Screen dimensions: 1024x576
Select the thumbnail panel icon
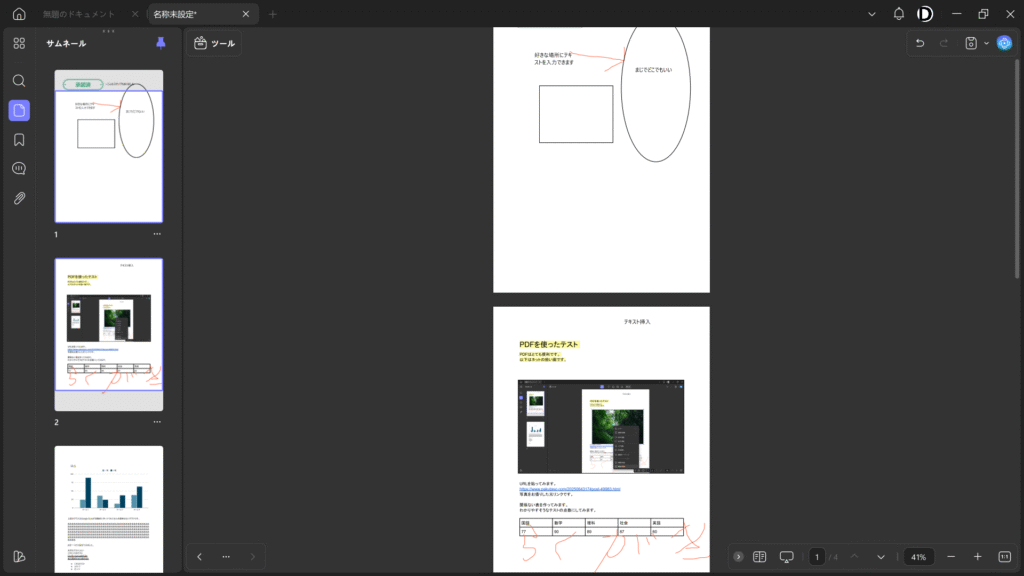click(x=19, y=110)
